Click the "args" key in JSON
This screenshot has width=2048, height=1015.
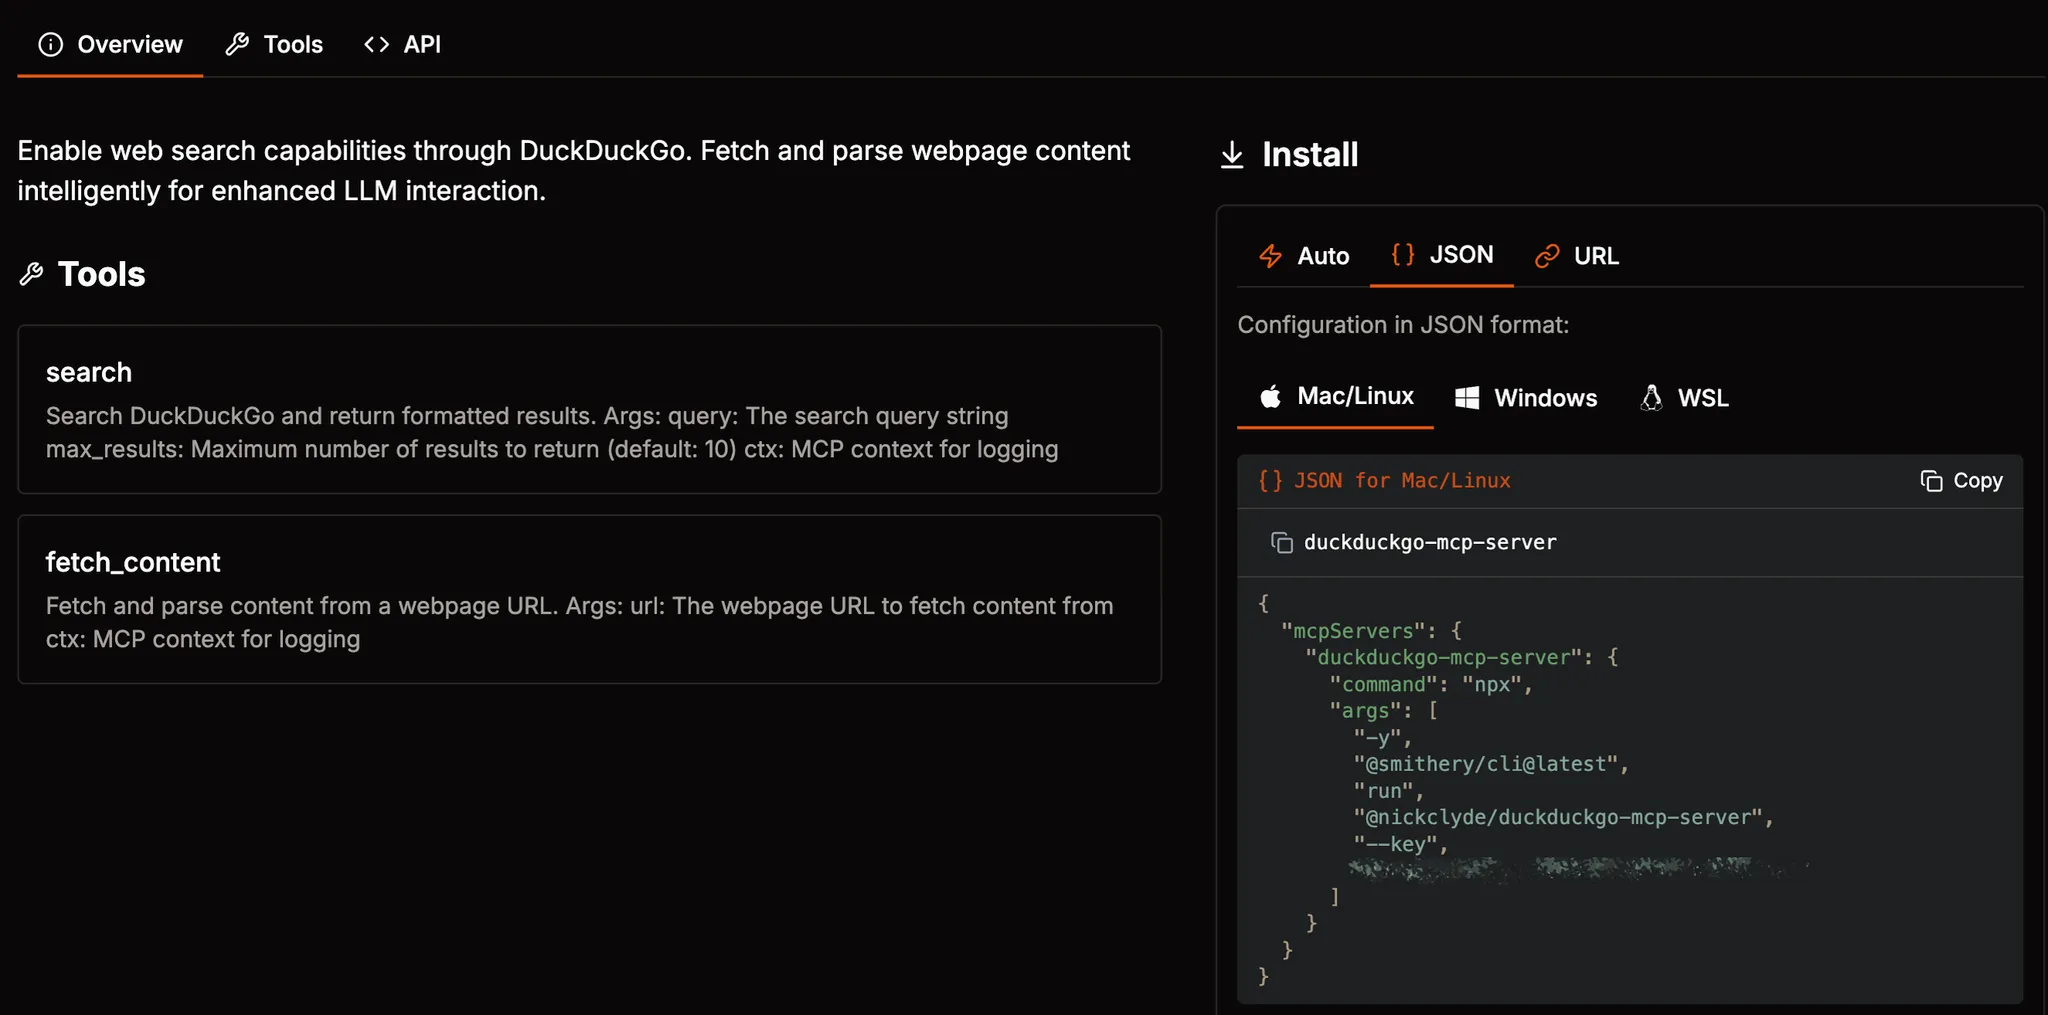(1365, 711)
